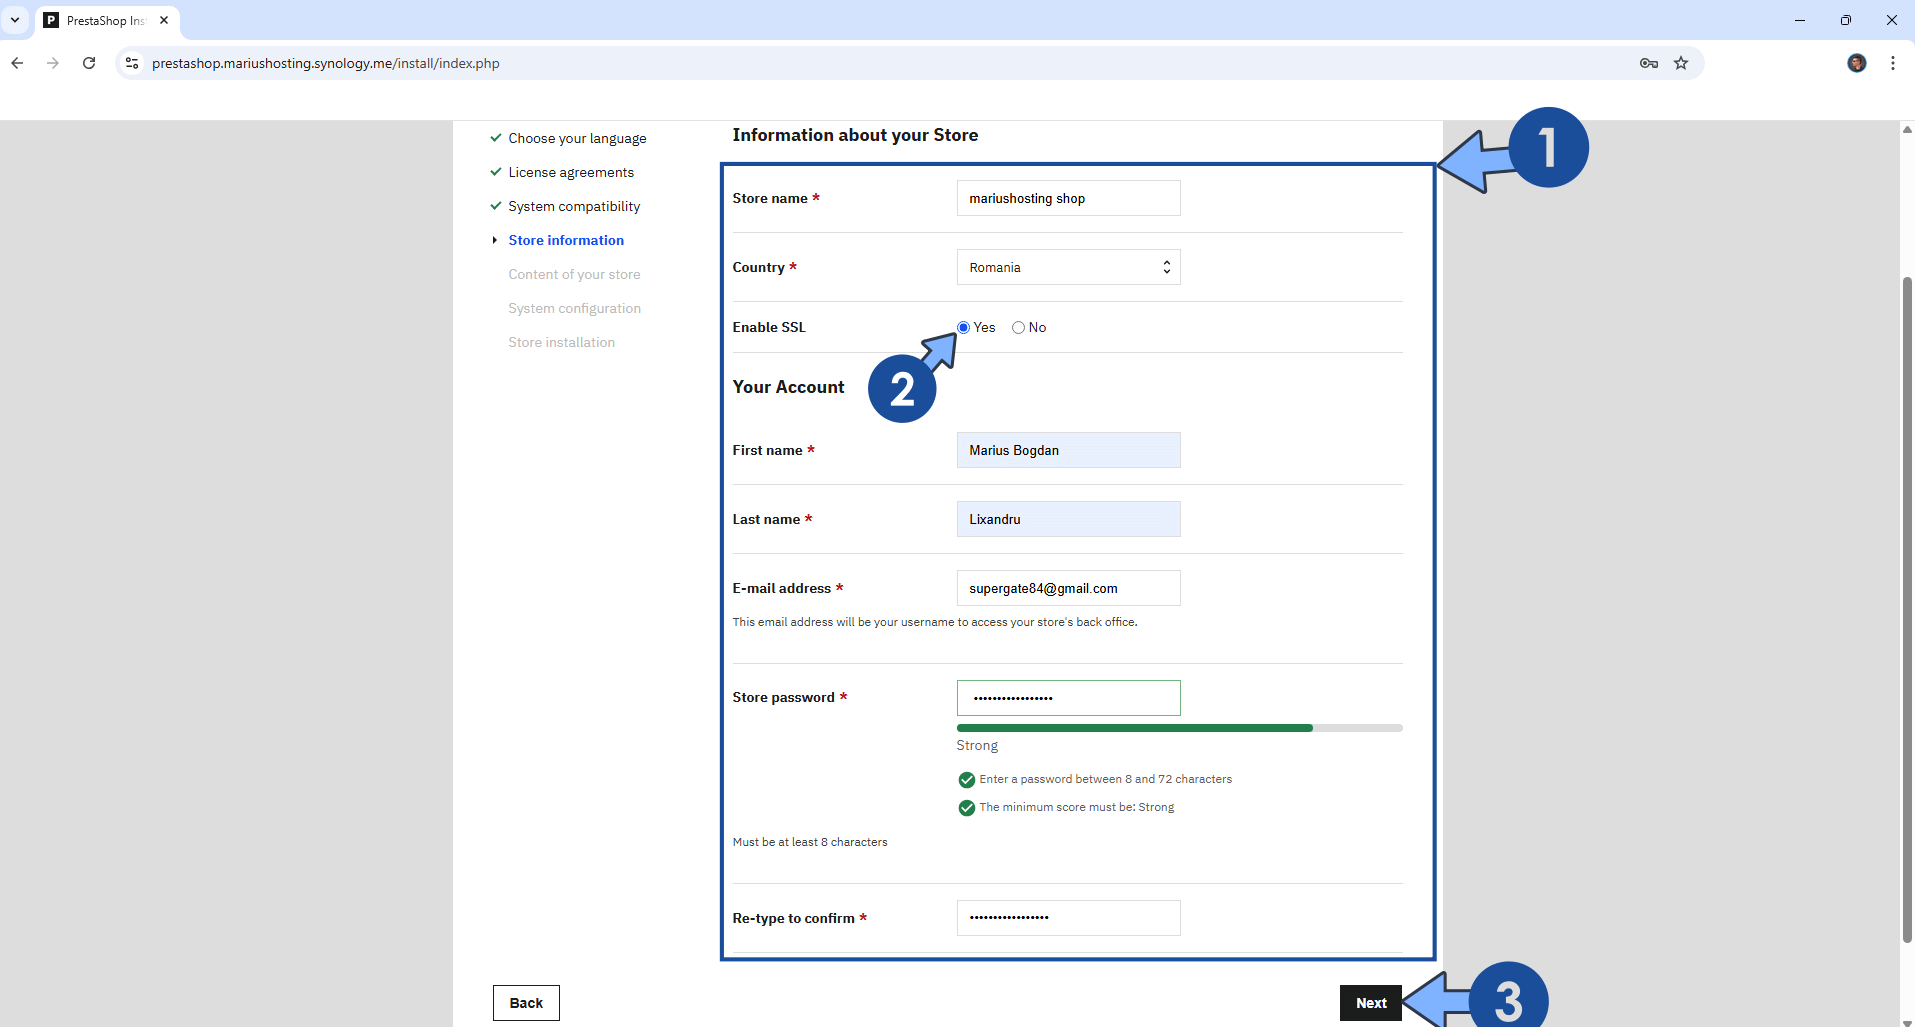Close the PrestaShop browser tab
1915x1027 pixels.
tap(164, 20)
